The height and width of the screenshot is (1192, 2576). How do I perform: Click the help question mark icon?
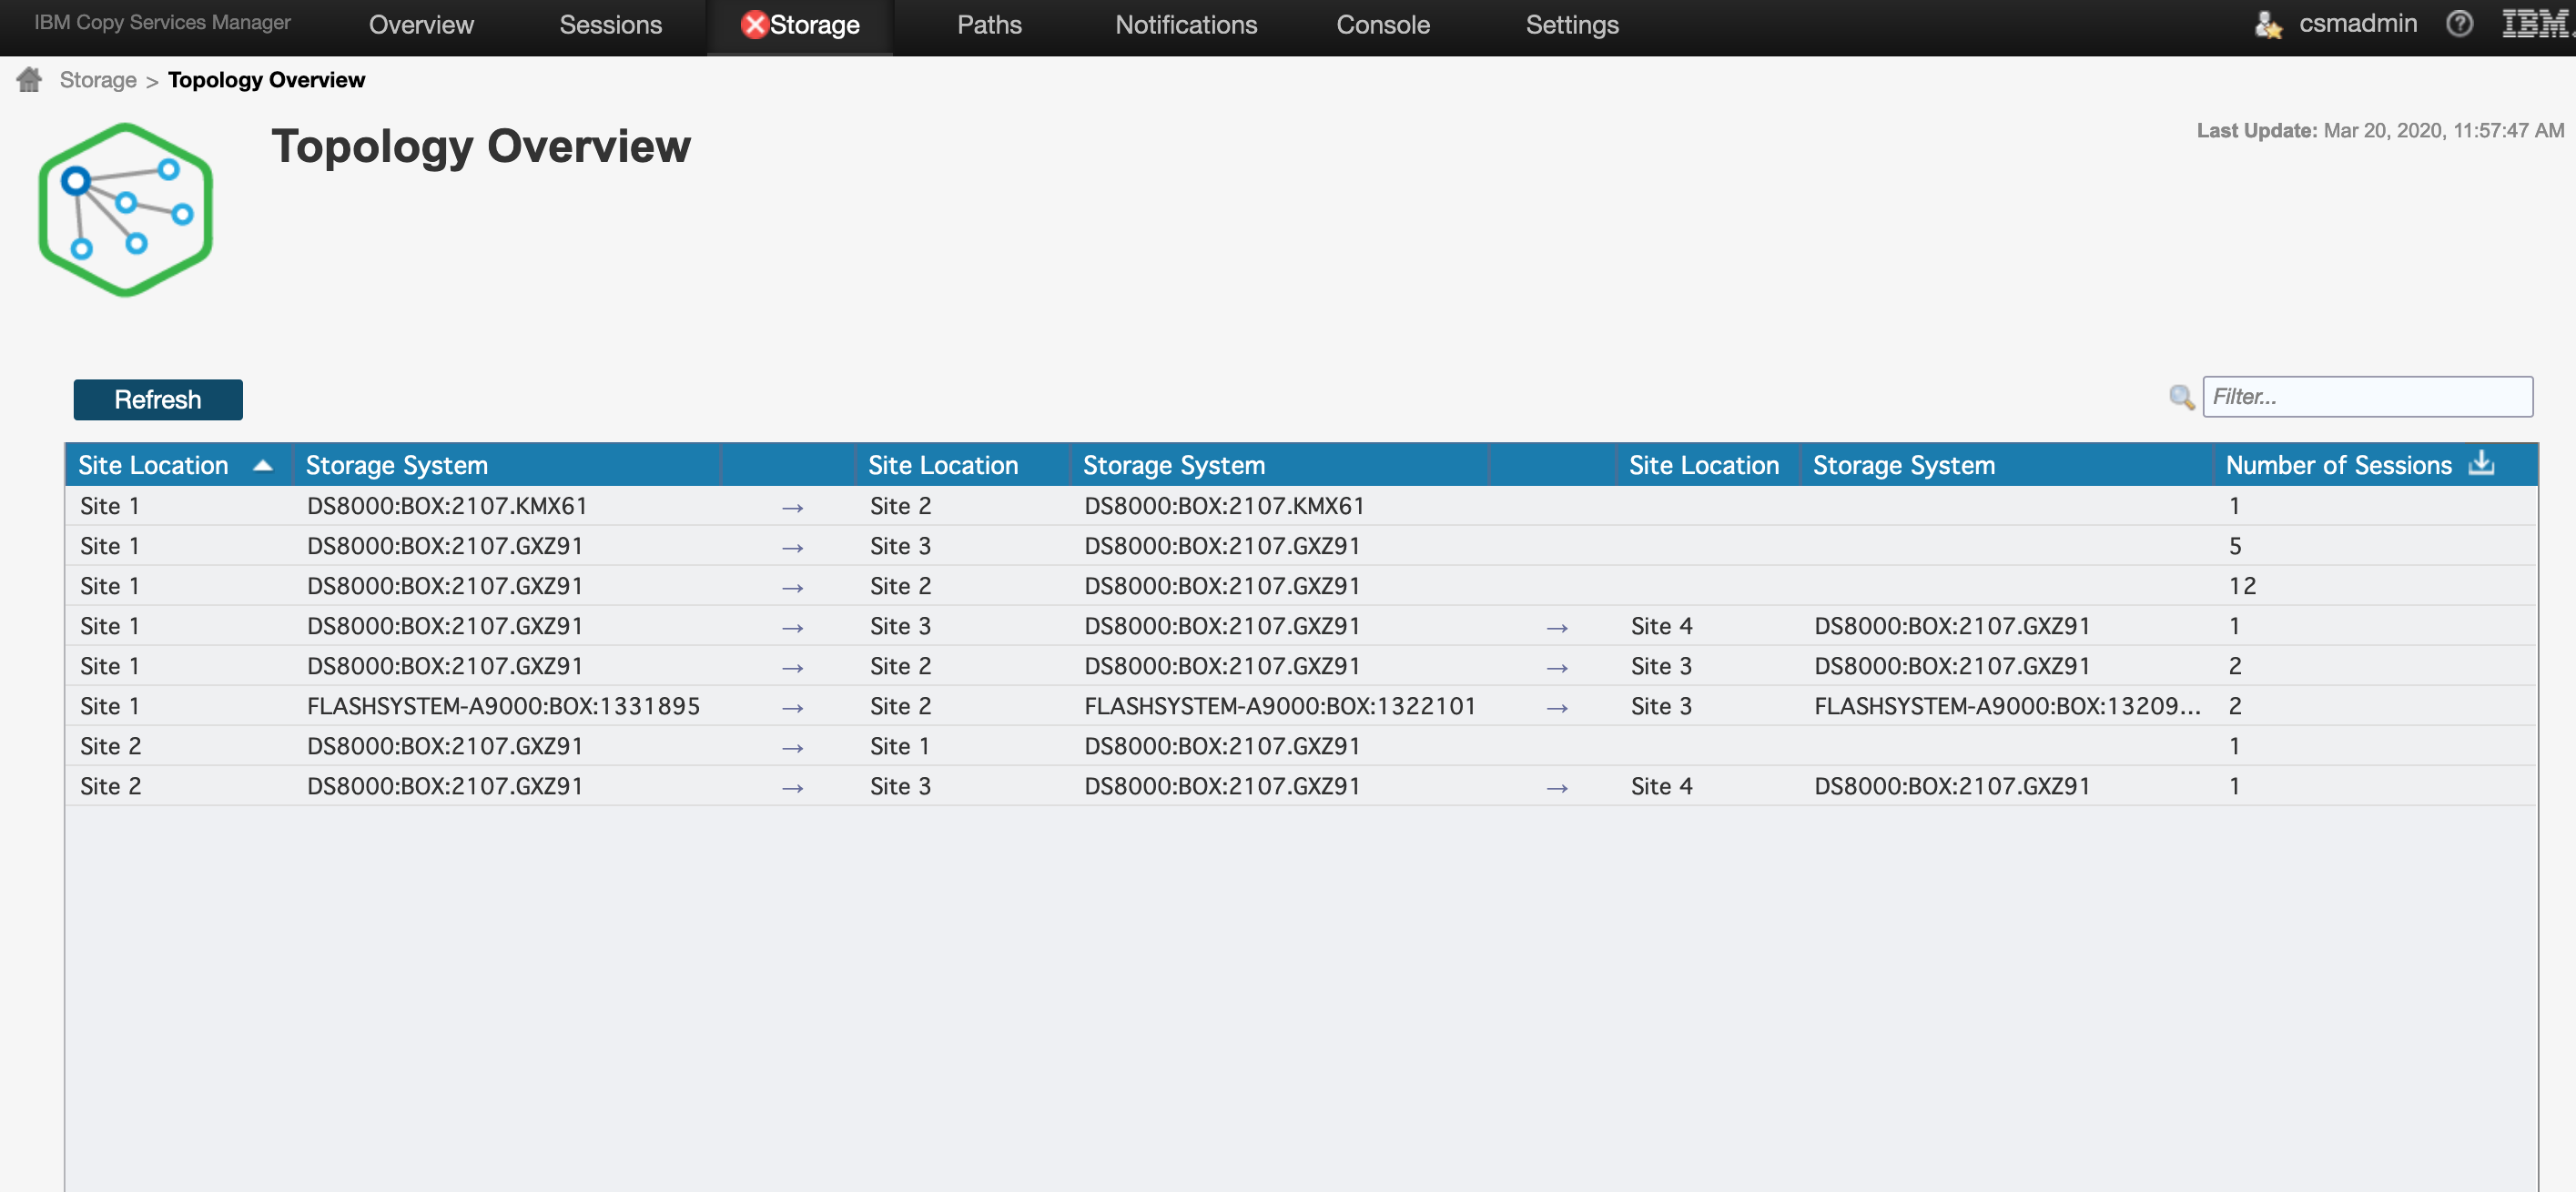pos(2459,23)
